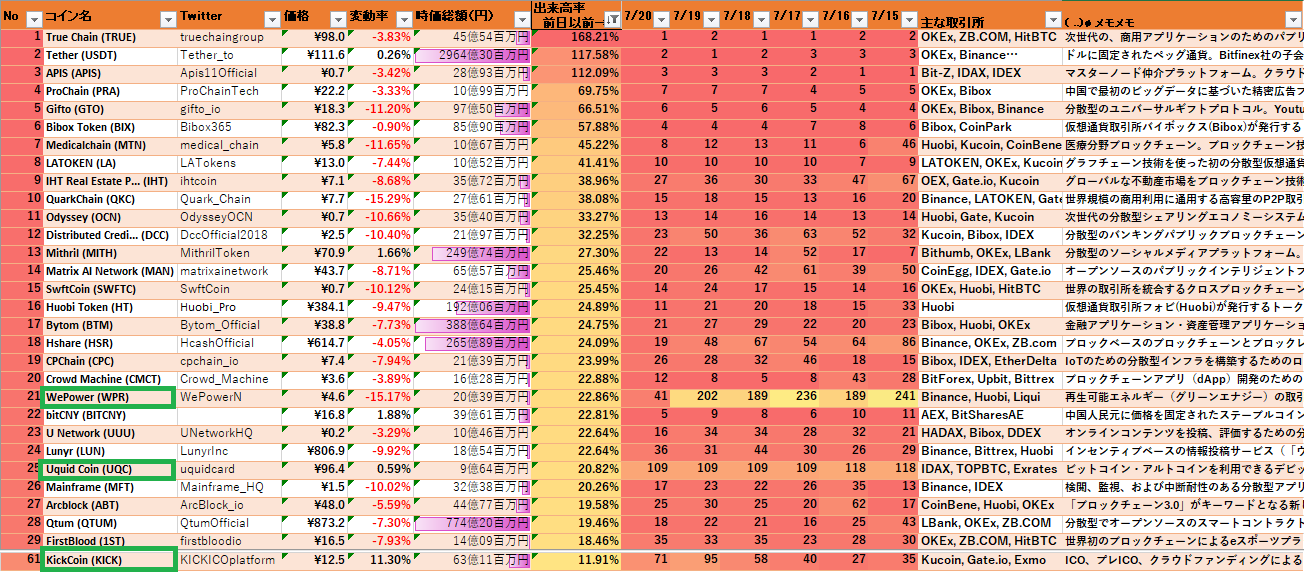Click the 7/15 date column header
Image resolution: width=1304 pixels, height=577 pixels.
[885, 17]
